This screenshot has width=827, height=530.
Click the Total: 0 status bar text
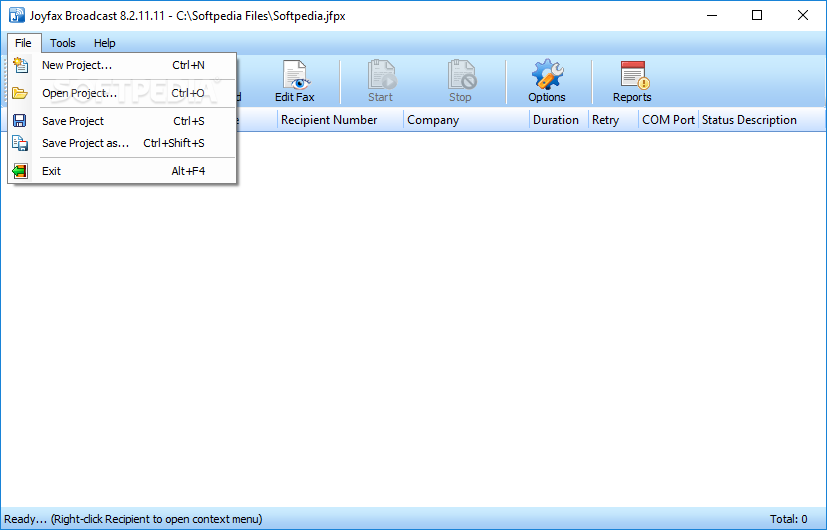click(788, 519)
